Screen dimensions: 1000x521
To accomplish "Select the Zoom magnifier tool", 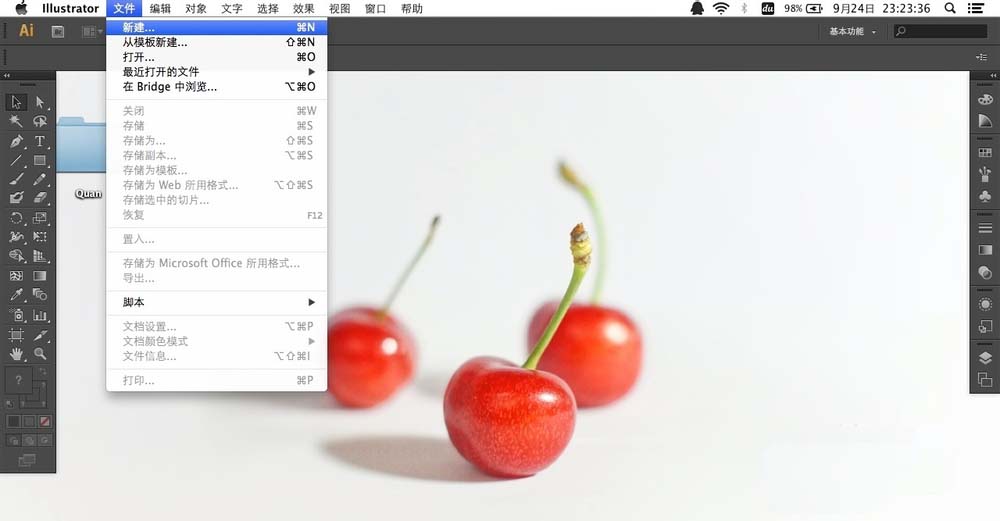I will tap(40, 354).
